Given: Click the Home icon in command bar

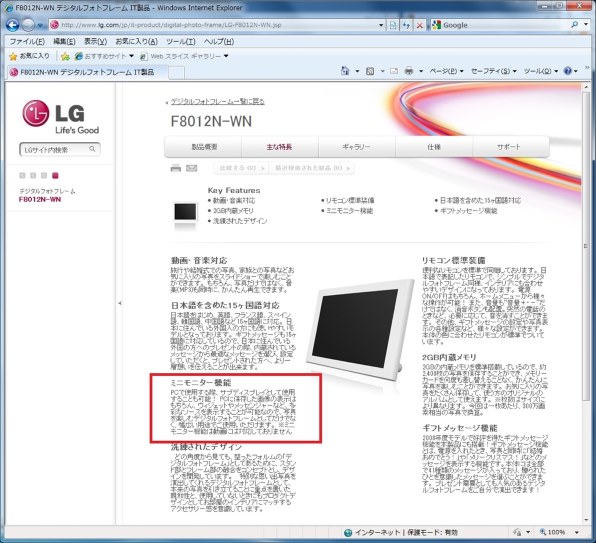Looking at the screenshot, I should tap(345, 71).
